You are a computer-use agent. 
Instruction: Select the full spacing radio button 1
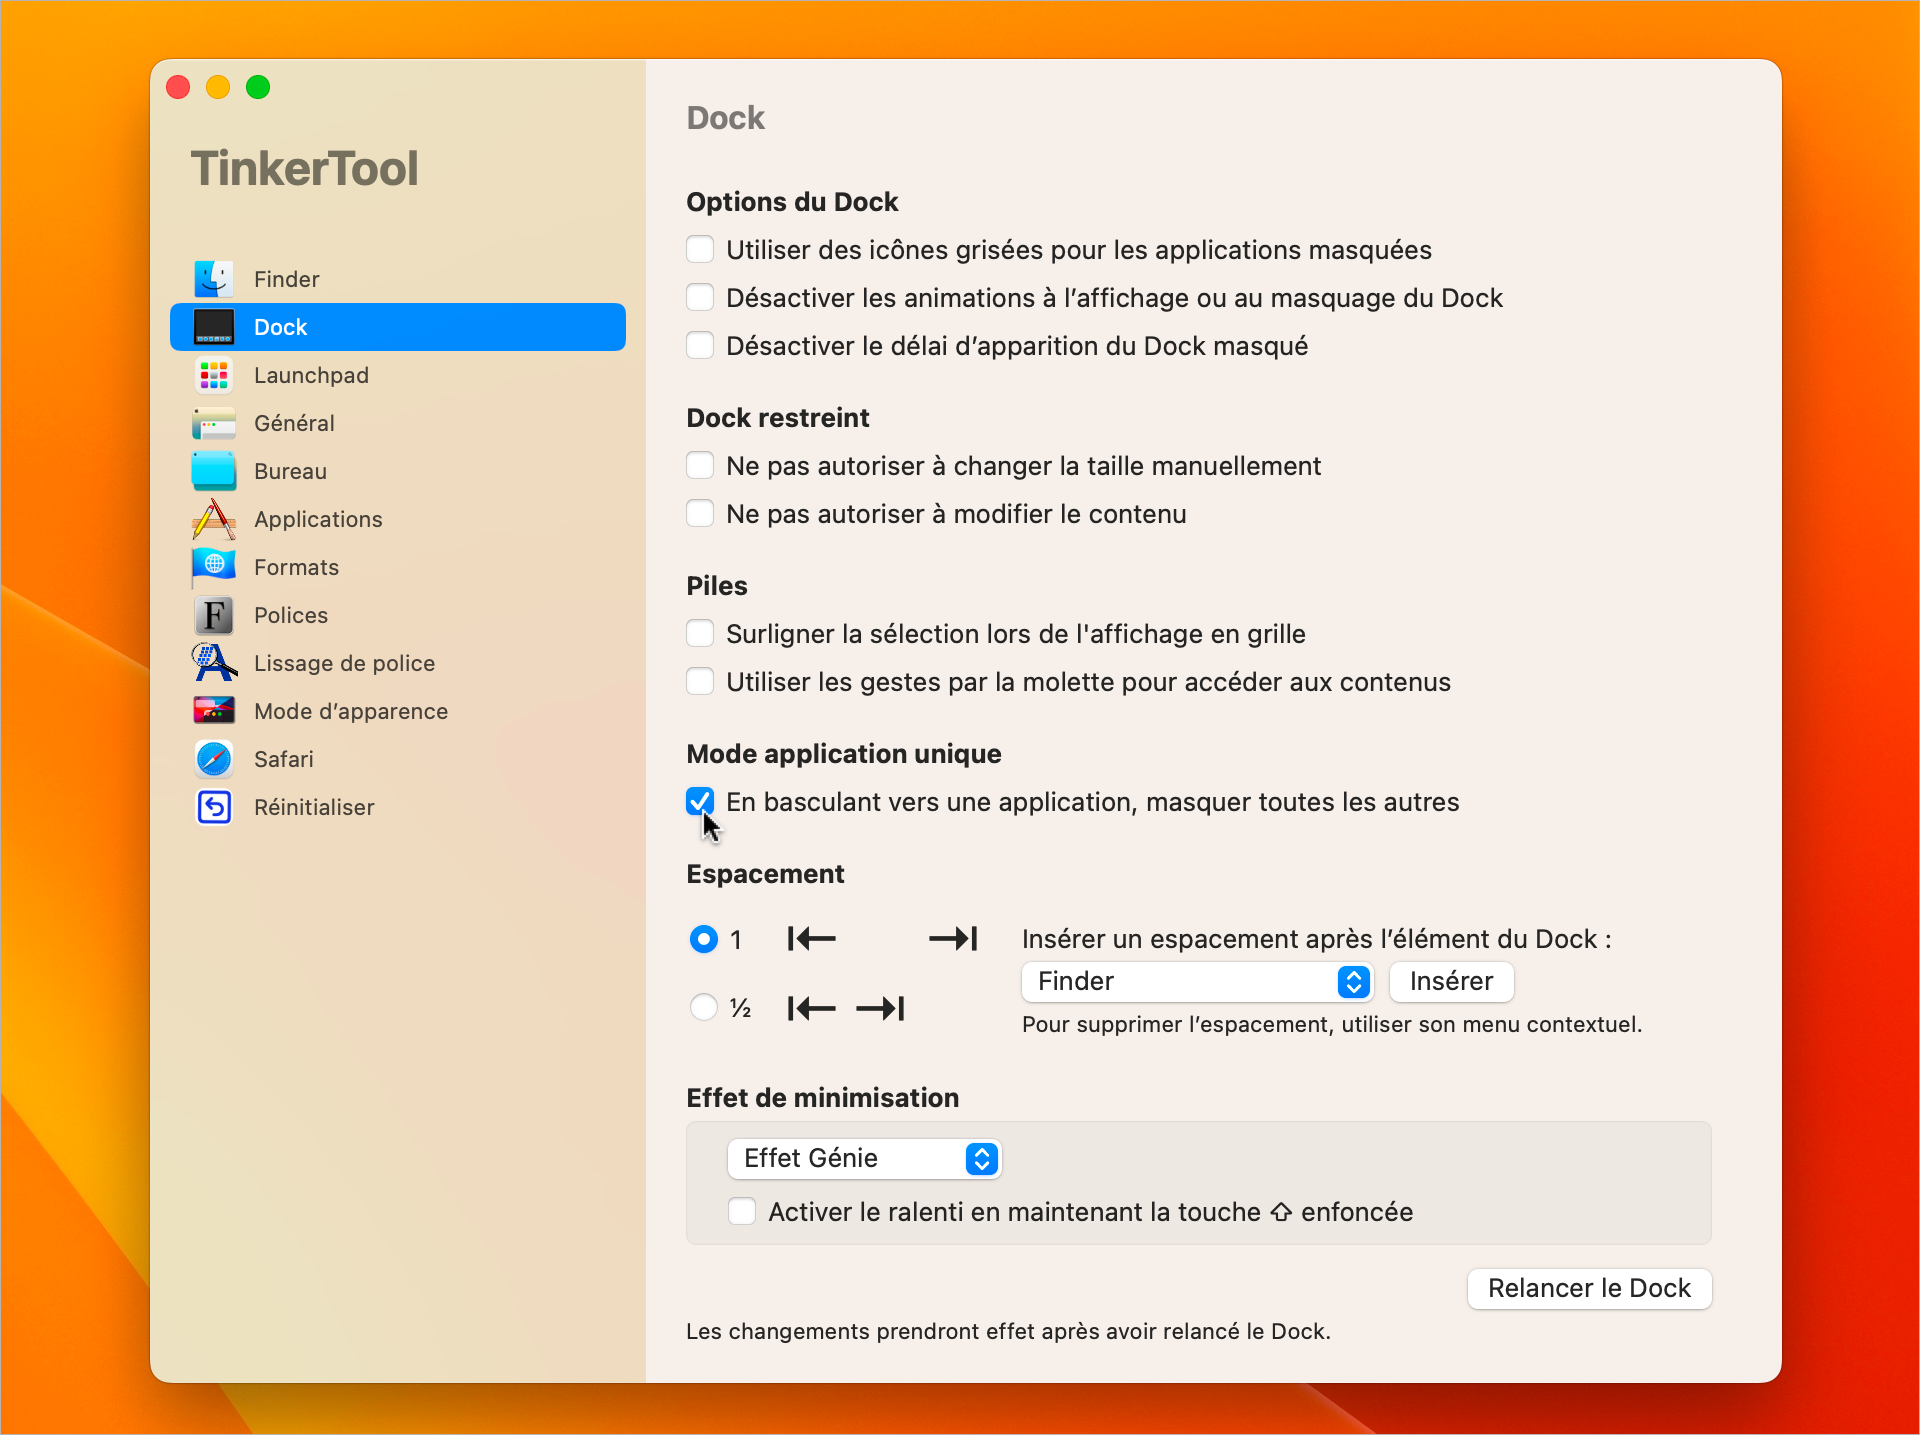point(704,939)
